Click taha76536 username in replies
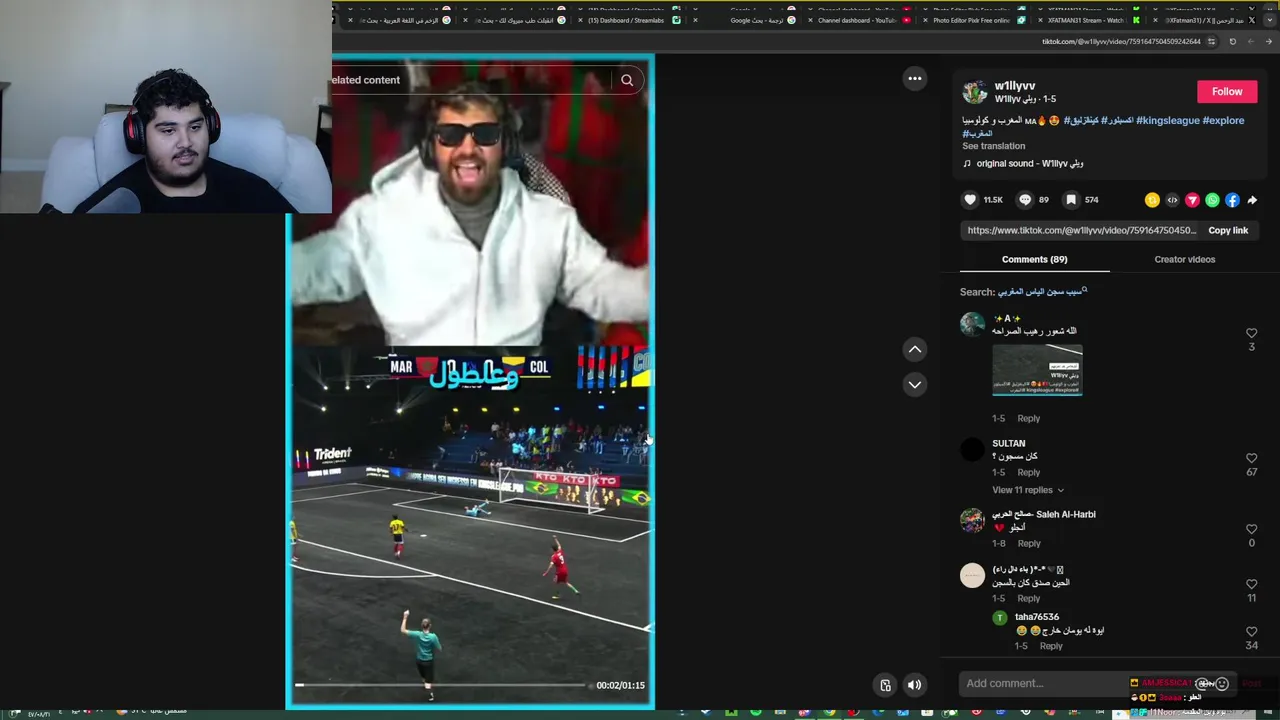Image resolution: width=1280 pixels, height=720 pixels. pos(1036,617)
